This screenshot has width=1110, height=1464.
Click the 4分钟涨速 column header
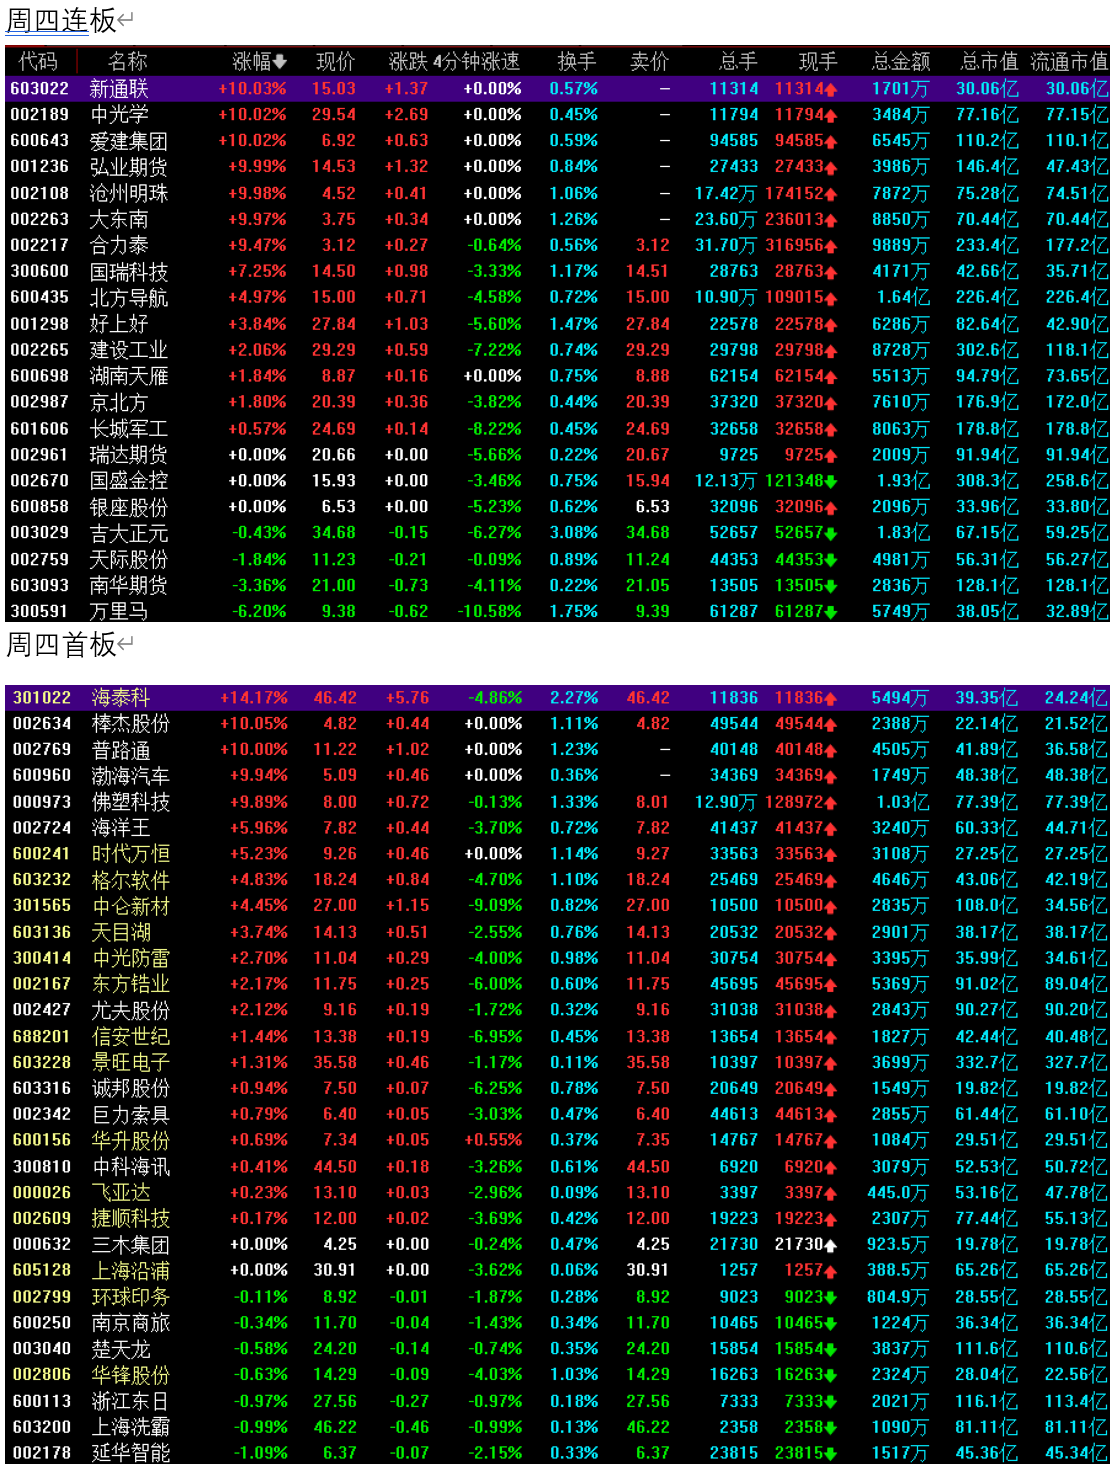476,62
